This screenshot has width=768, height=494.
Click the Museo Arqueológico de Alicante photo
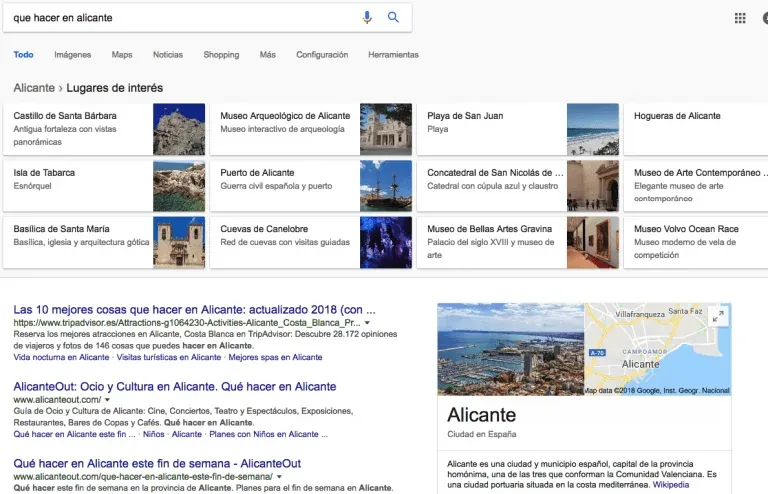386,129
